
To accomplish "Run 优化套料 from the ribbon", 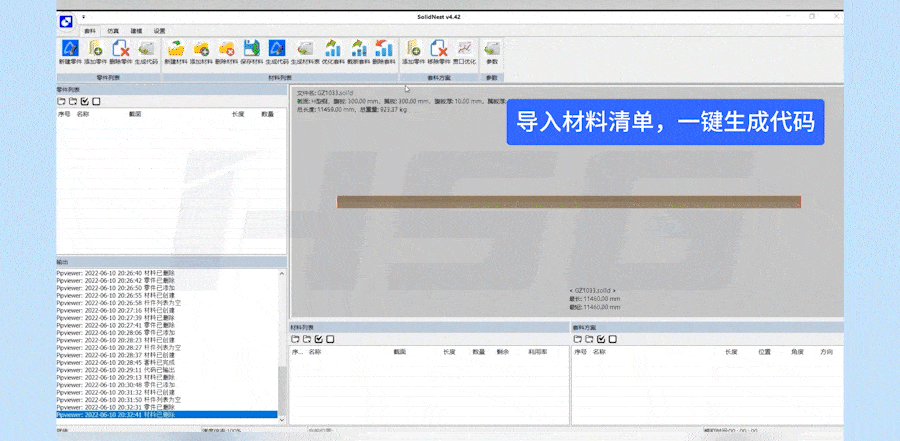I will (x=333, y=51).
